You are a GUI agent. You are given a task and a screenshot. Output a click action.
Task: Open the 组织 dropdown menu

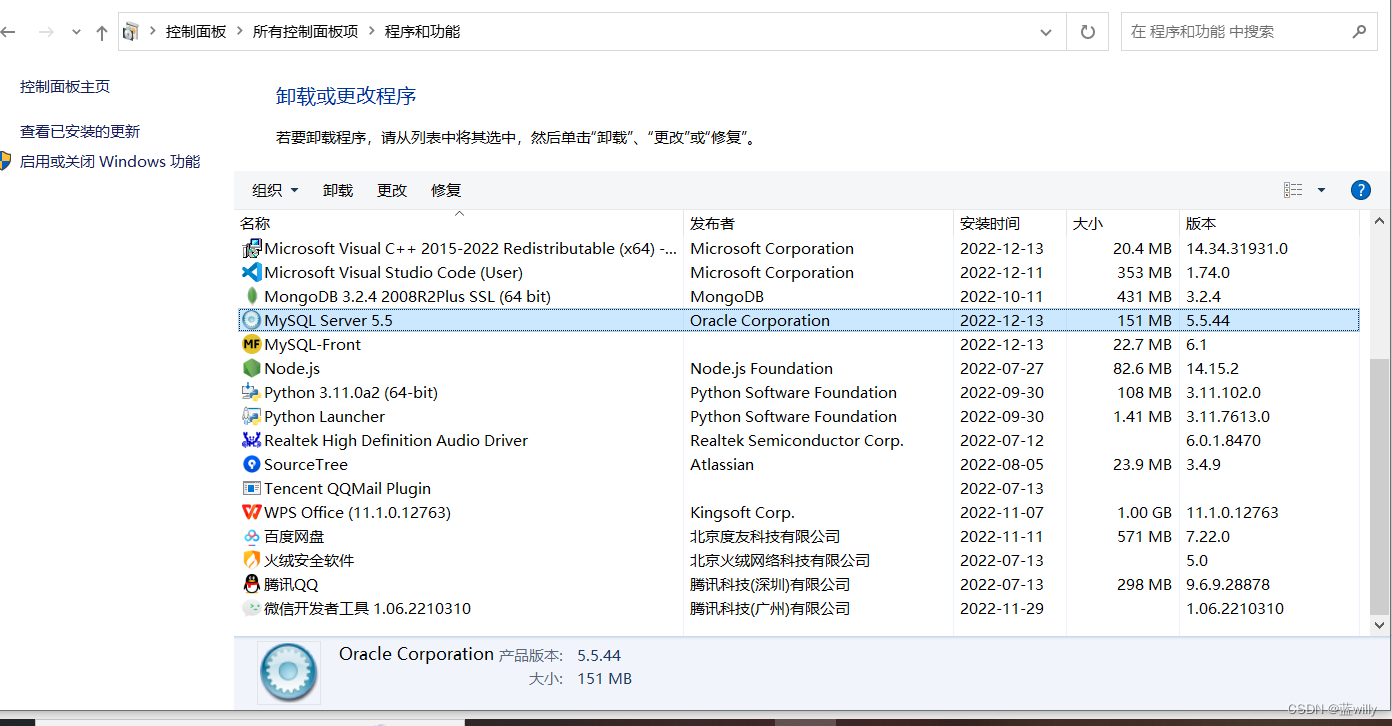click(x=275, y=190)
